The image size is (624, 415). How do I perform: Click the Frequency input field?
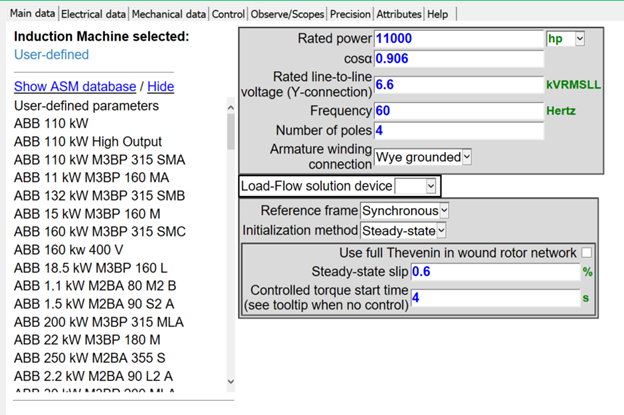click(x=459, y=111)
